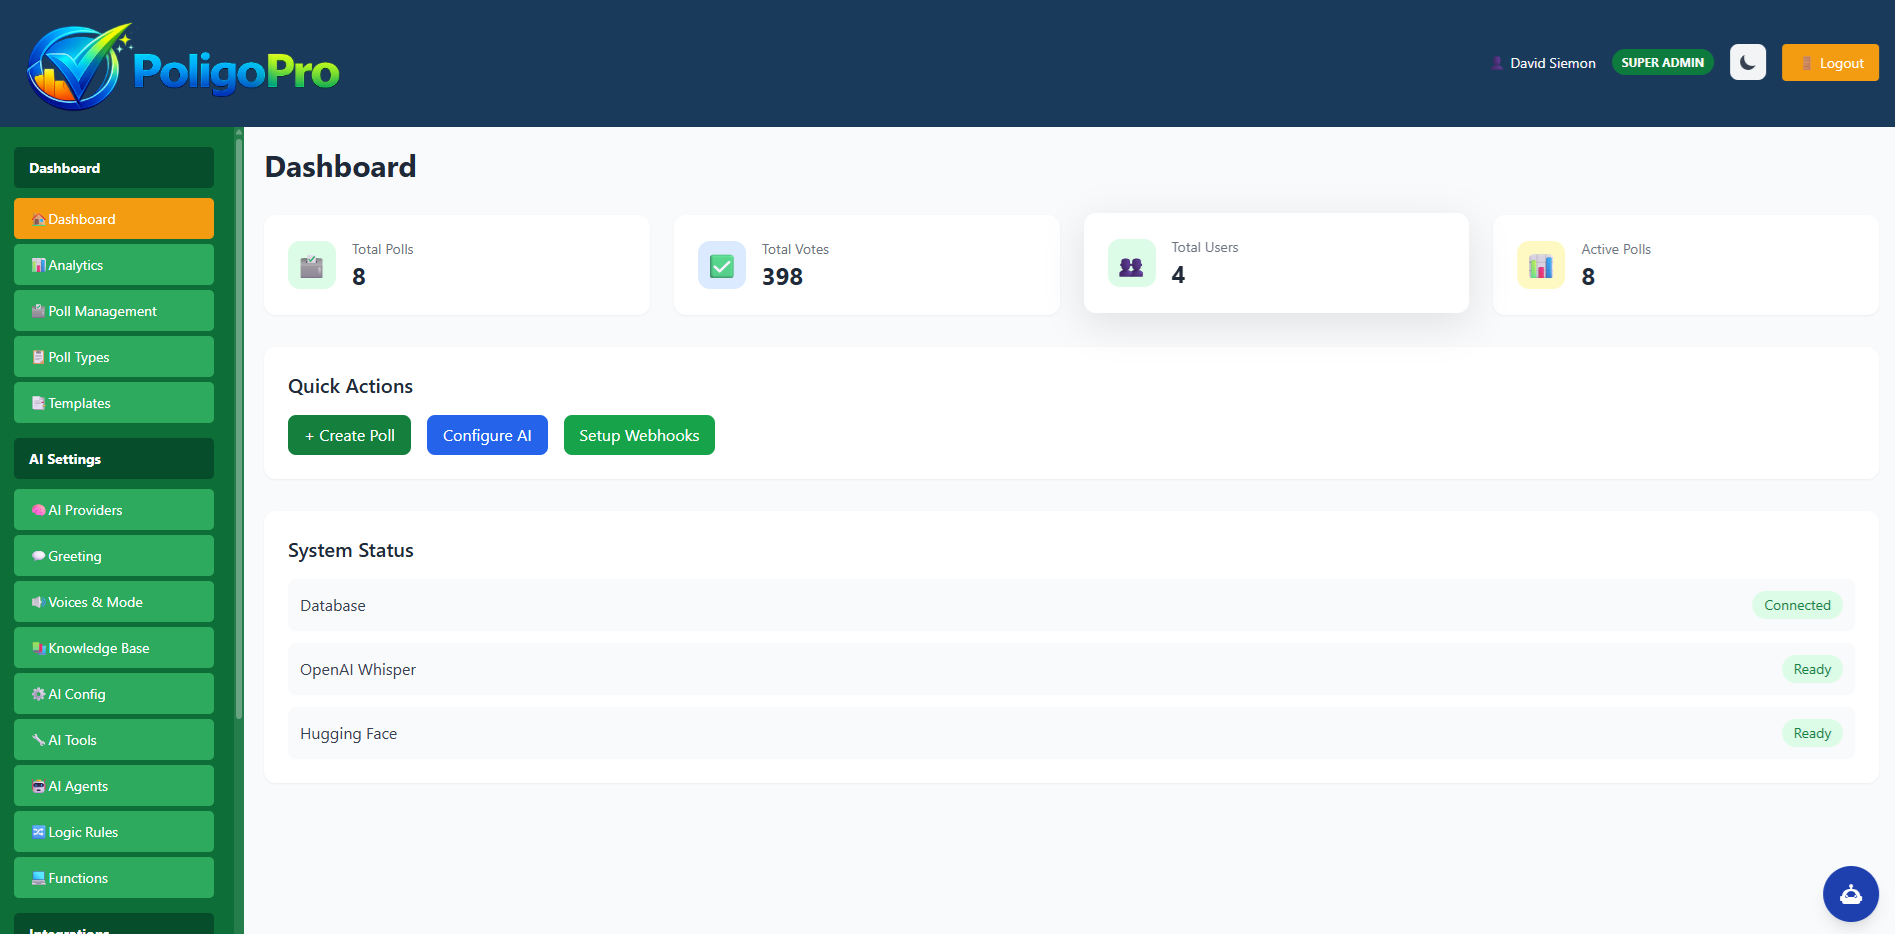Click the floating support icon bottom right
The height and width of the screenshot is (934, 1895).
pos(1851,893)
